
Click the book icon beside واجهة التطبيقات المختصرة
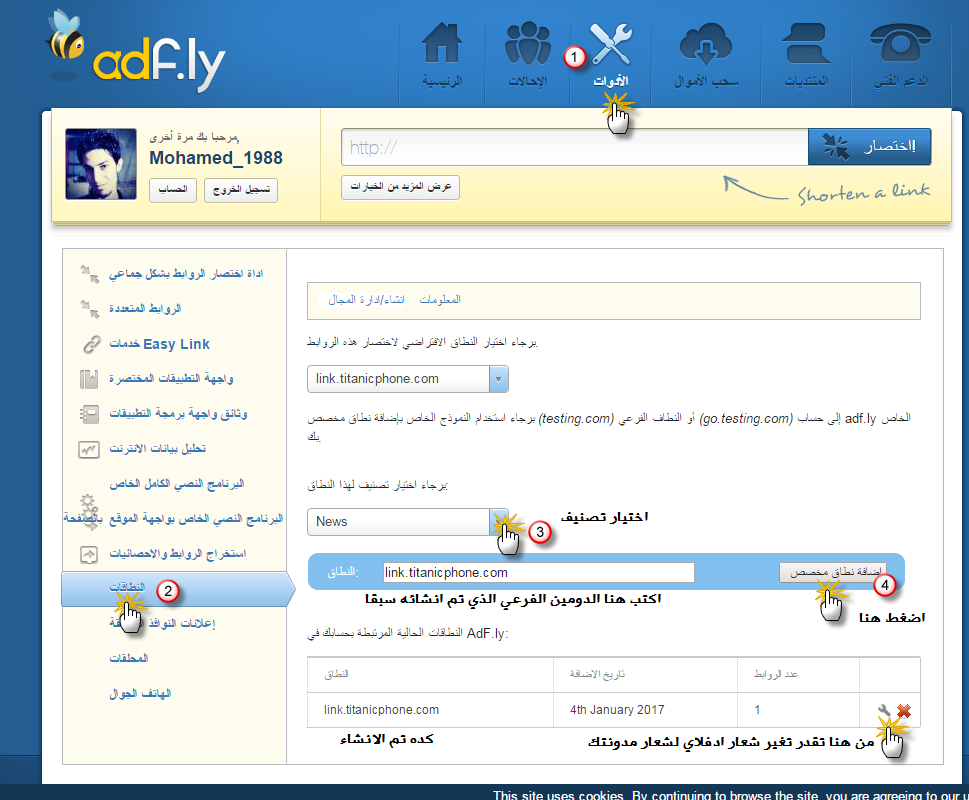coord(89,379)
